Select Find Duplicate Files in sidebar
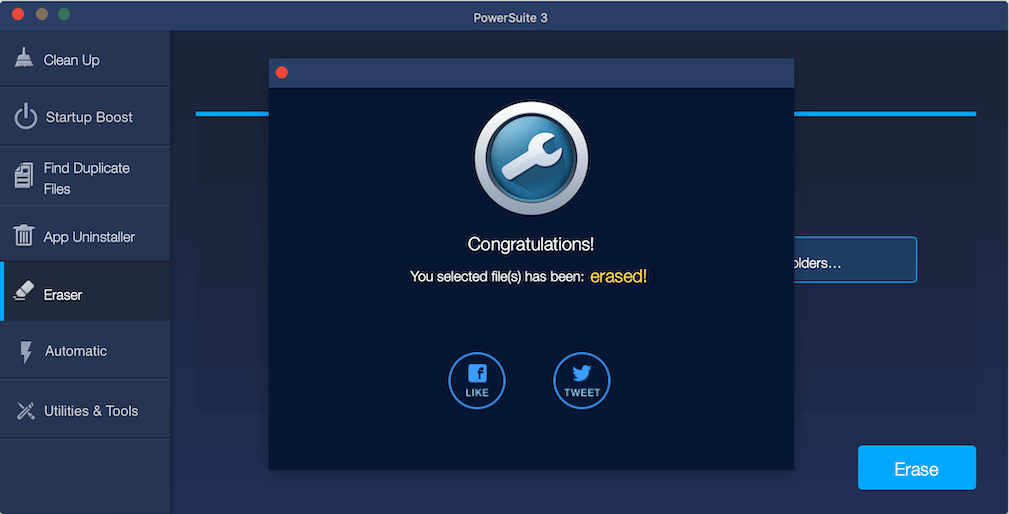Screen dimensions: 1009x514 click(85, 177)
